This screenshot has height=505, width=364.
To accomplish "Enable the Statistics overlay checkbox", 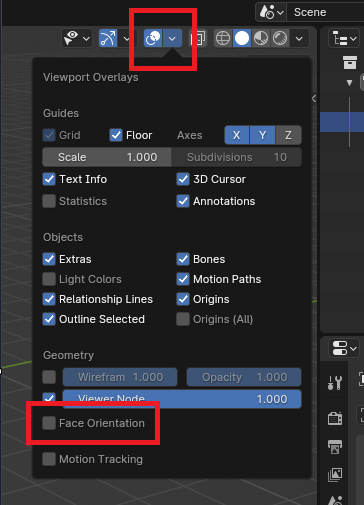I will 49,201.
